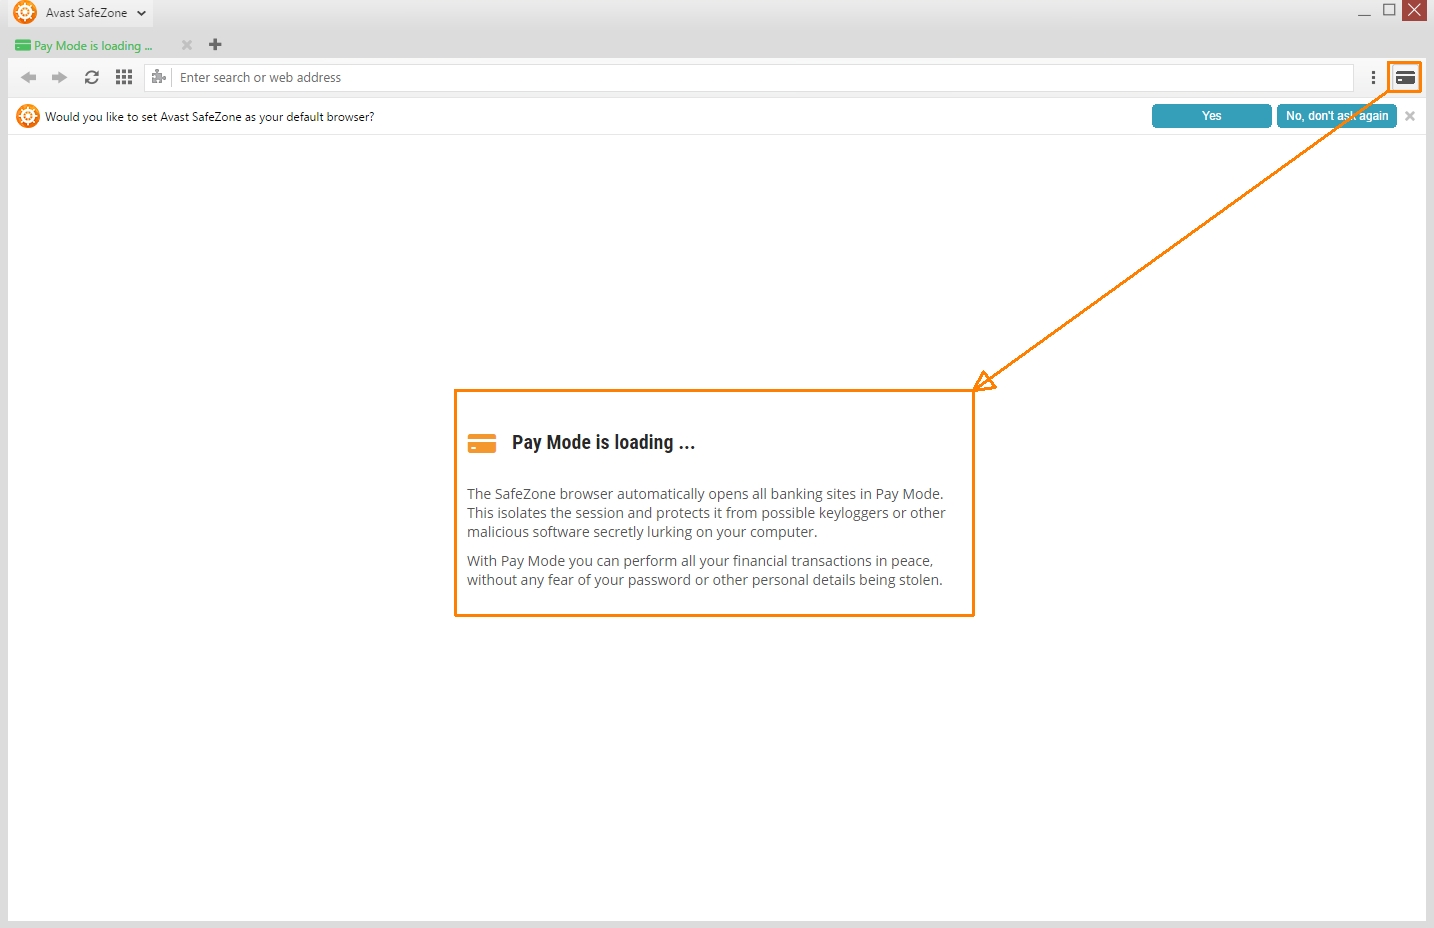Click the extensions puzzle icon in address bar
1434x928 pixels.
pyautogui.click(x=158, y=77)
